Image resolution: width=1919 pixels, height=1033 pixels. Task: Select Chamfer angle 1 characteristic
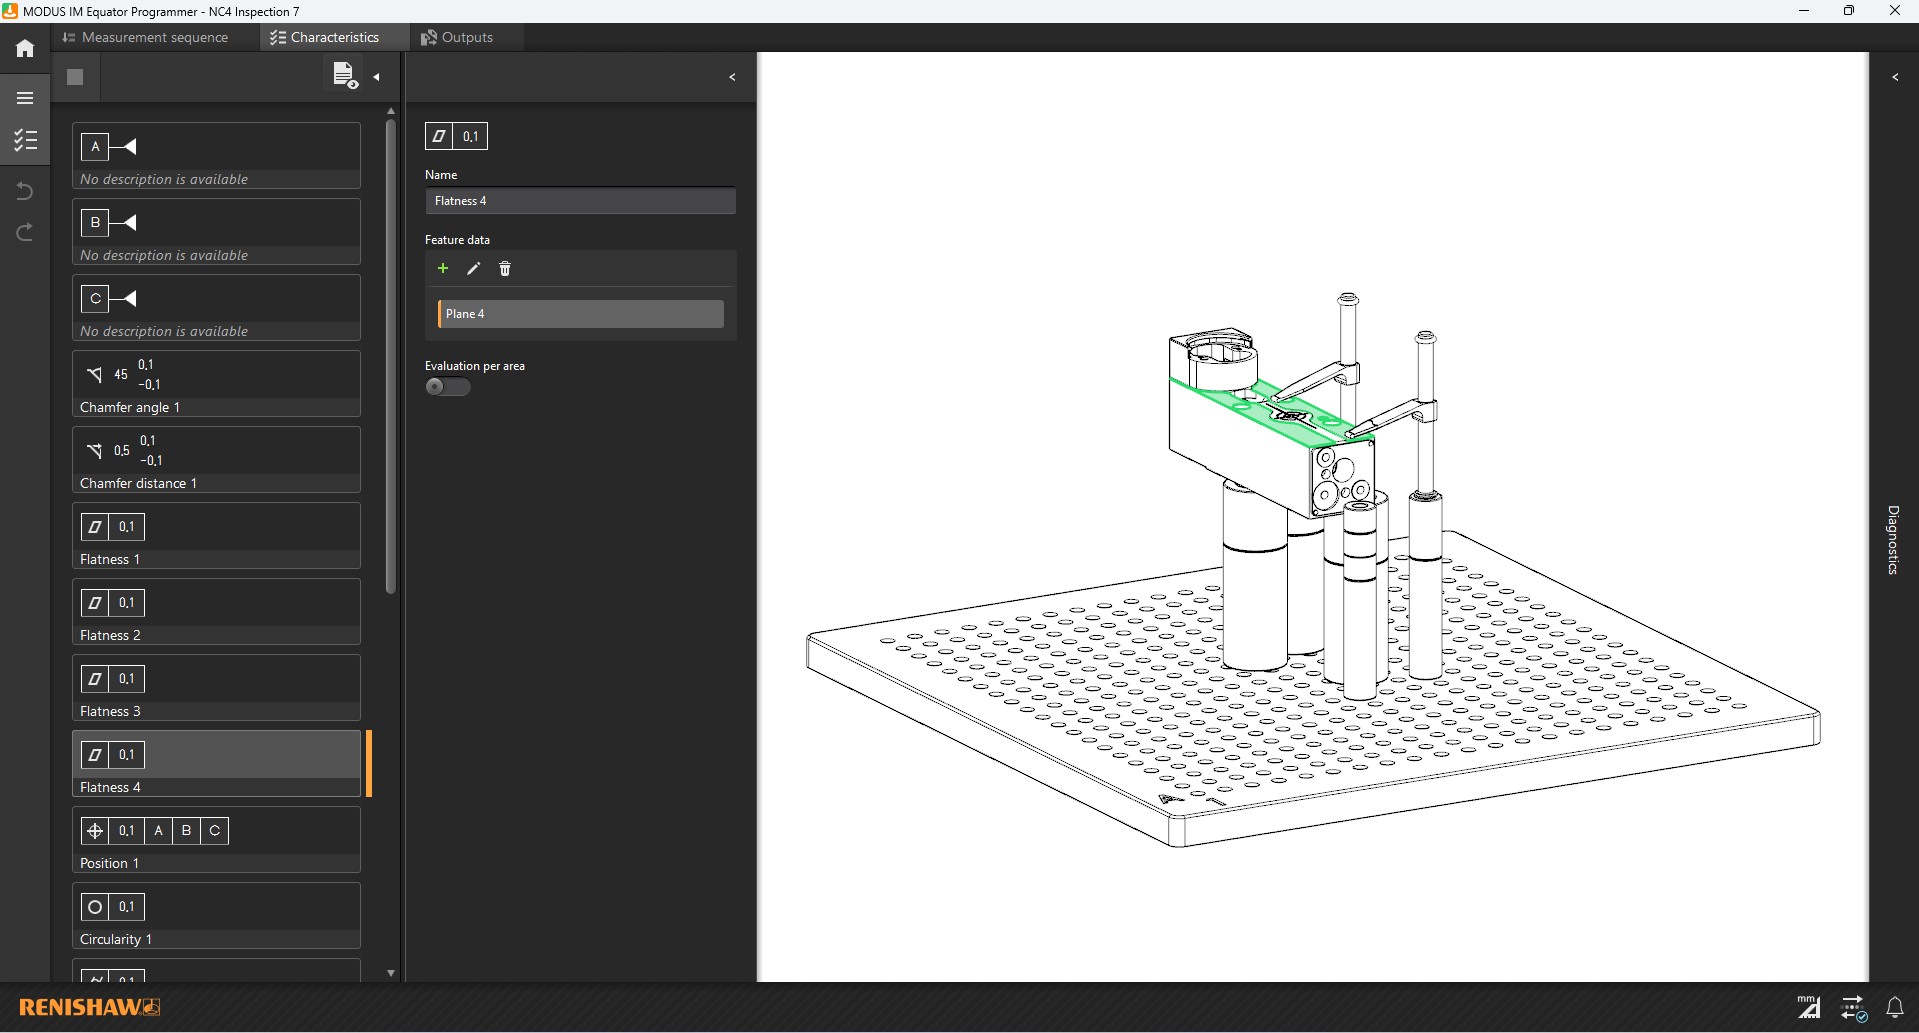pos(216,384)
